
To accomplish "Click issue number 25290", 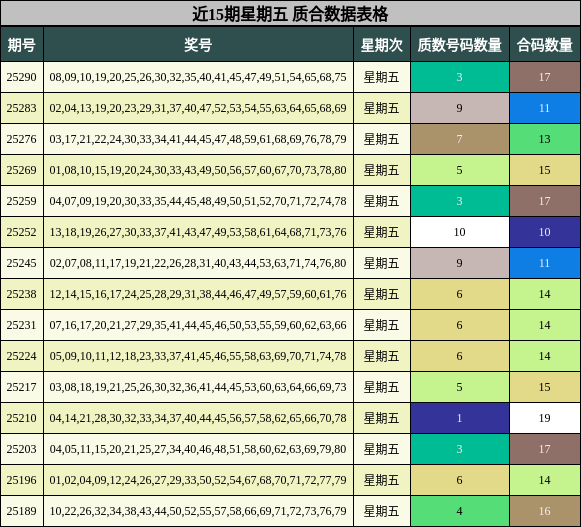I will pos(21,77).
